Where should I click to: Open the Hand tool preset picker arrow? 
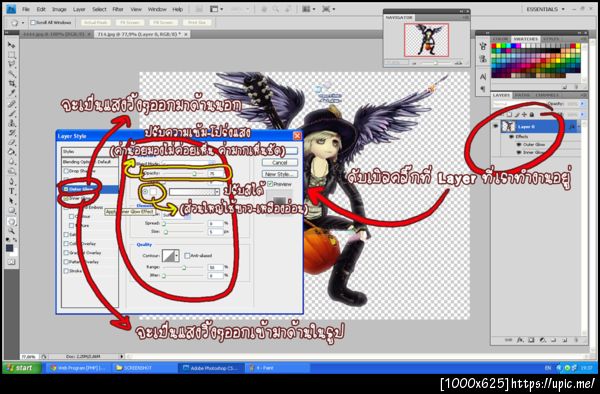point(23,23)
